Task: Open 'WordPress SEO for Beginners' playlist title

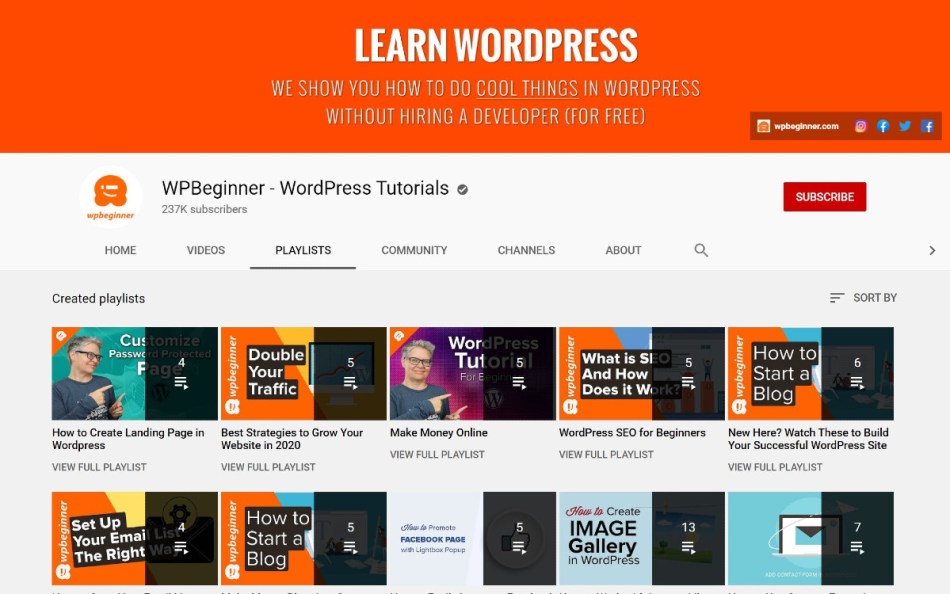Action: pos(633,433)
